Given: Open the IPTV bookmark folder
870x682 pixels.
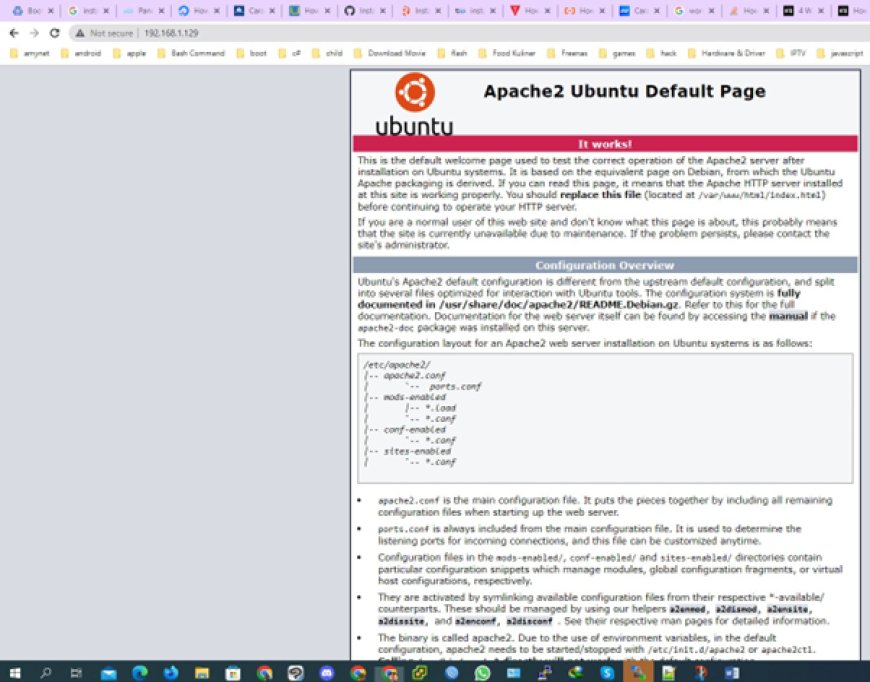Looking at the screenshot, I should [x=792, y=53].
